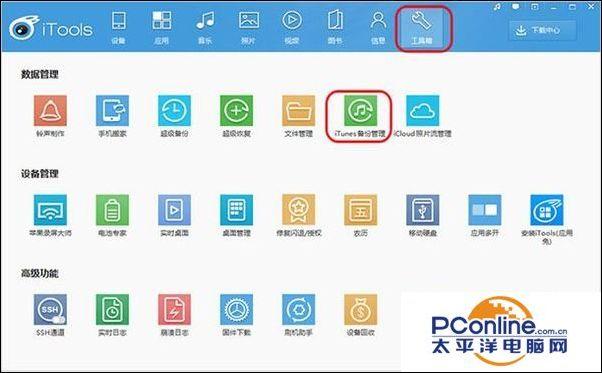Open iCloud照片流管理 cloud icon

point(422,111)
